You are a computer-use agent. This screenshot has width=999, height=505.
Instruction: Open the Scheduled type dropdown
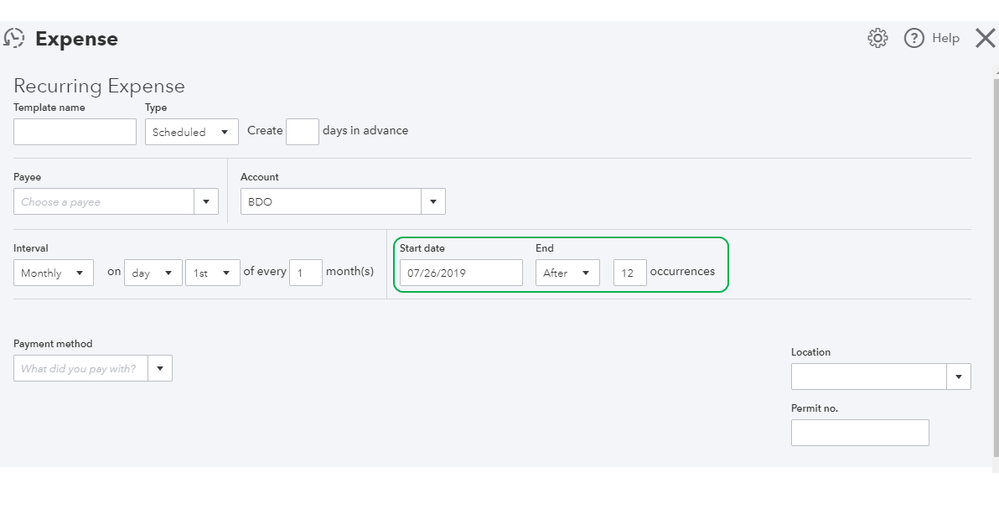(192, 132)
